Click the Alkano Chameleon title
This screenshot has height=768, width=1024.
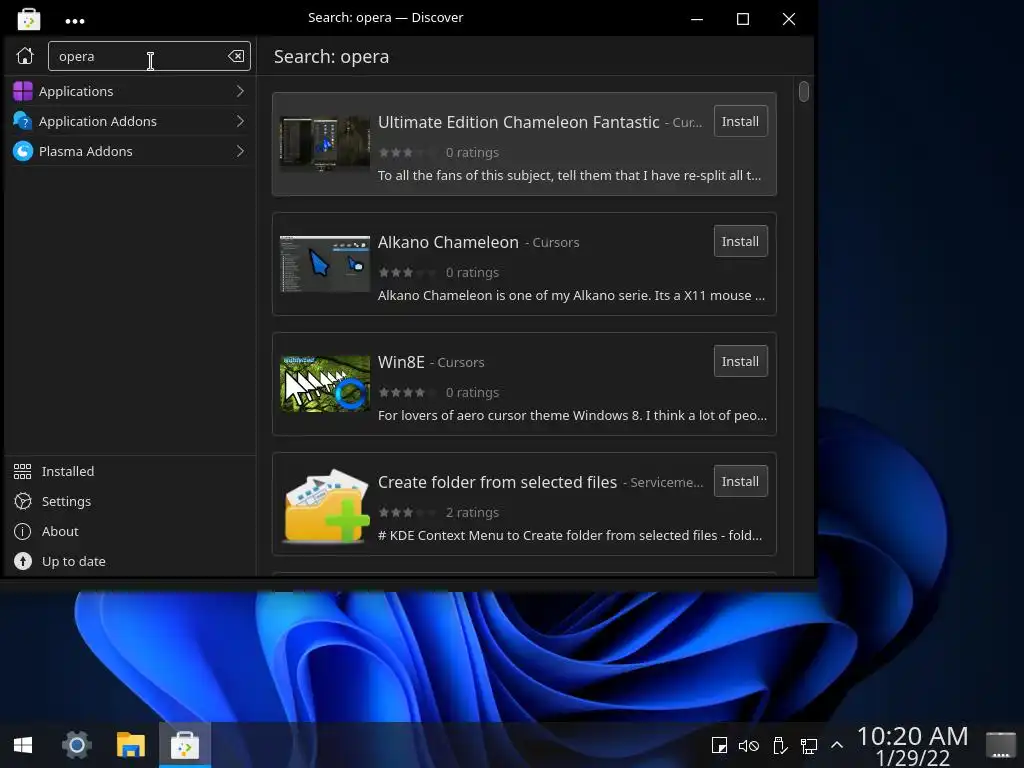448,242
